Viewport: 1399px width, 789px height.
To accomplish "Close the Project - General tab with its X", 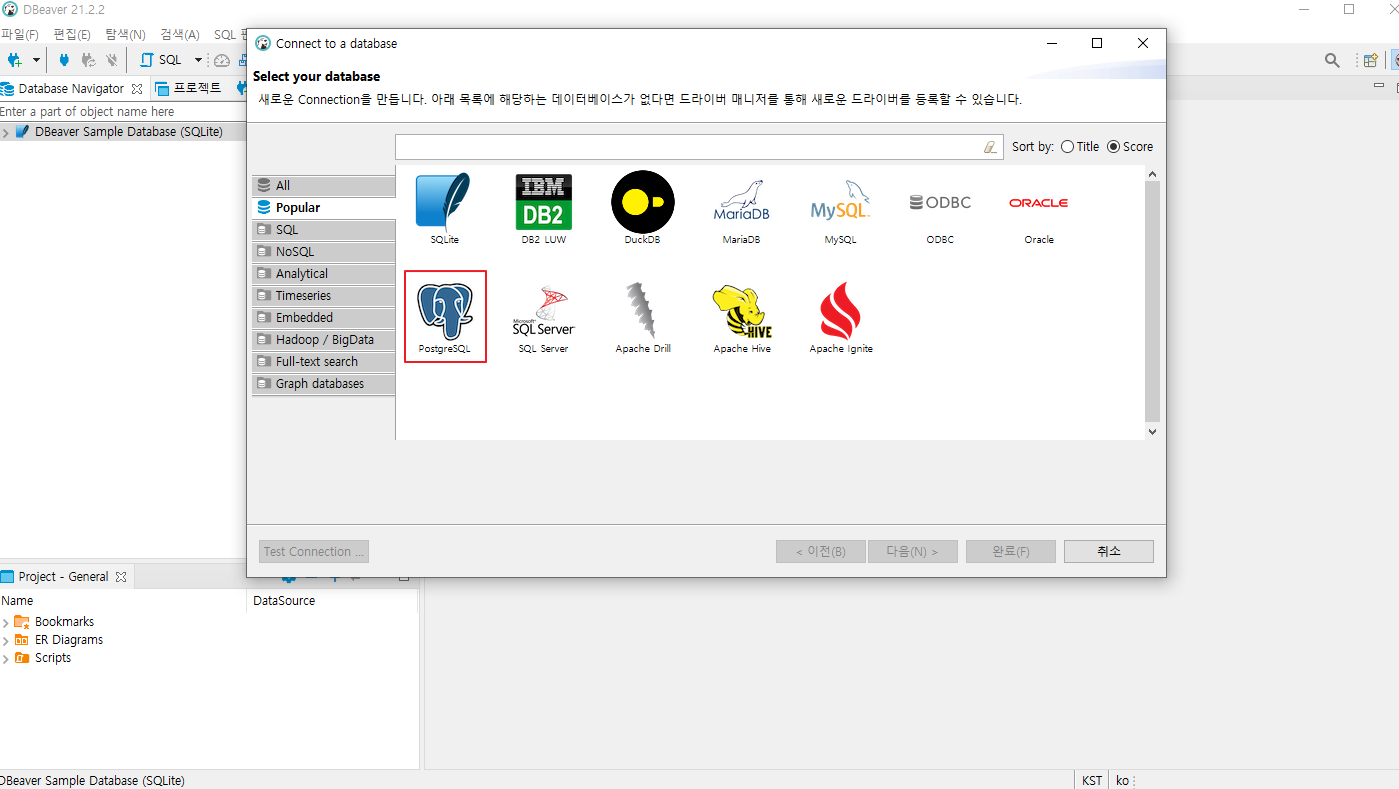I will coord(121,577).
